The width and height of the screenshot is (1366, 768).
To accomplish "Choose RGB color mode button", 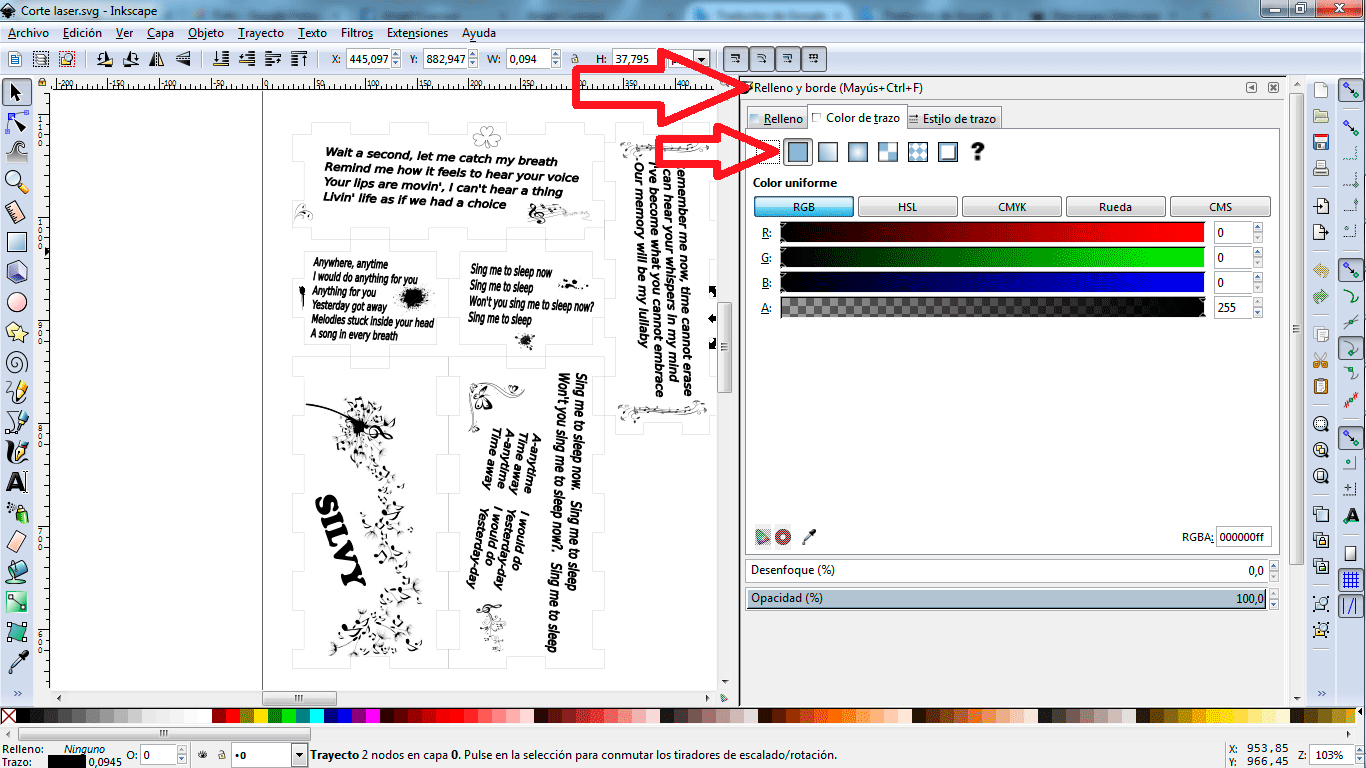I will 804,207.
